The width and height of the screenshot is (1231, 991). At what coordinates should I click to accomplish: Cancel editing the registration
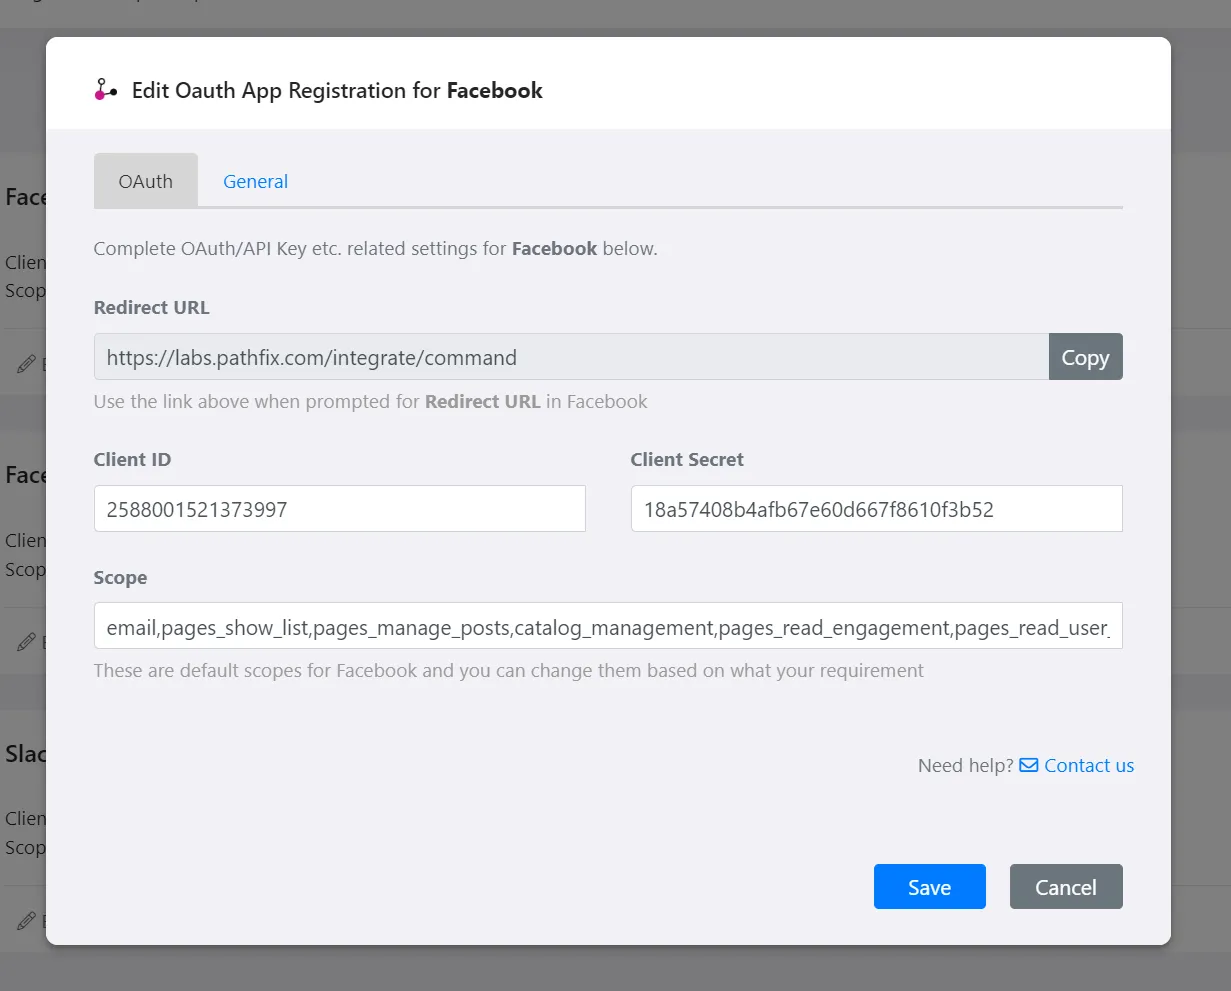1066,887
